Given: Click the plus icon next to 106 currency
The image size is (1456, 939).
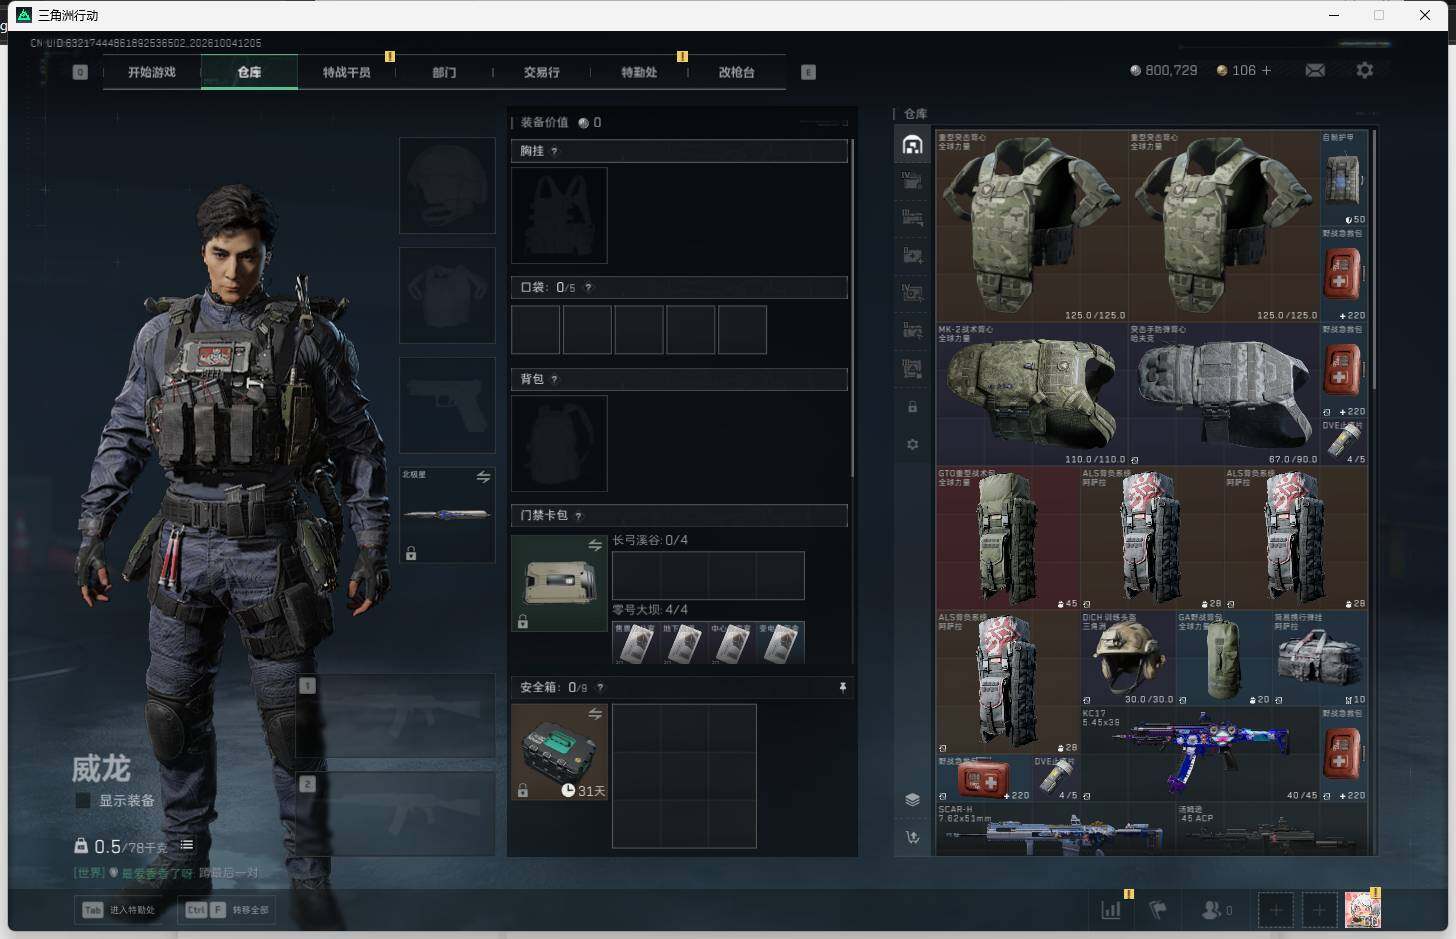Looking at the screenshot, I should point(1266,70).
